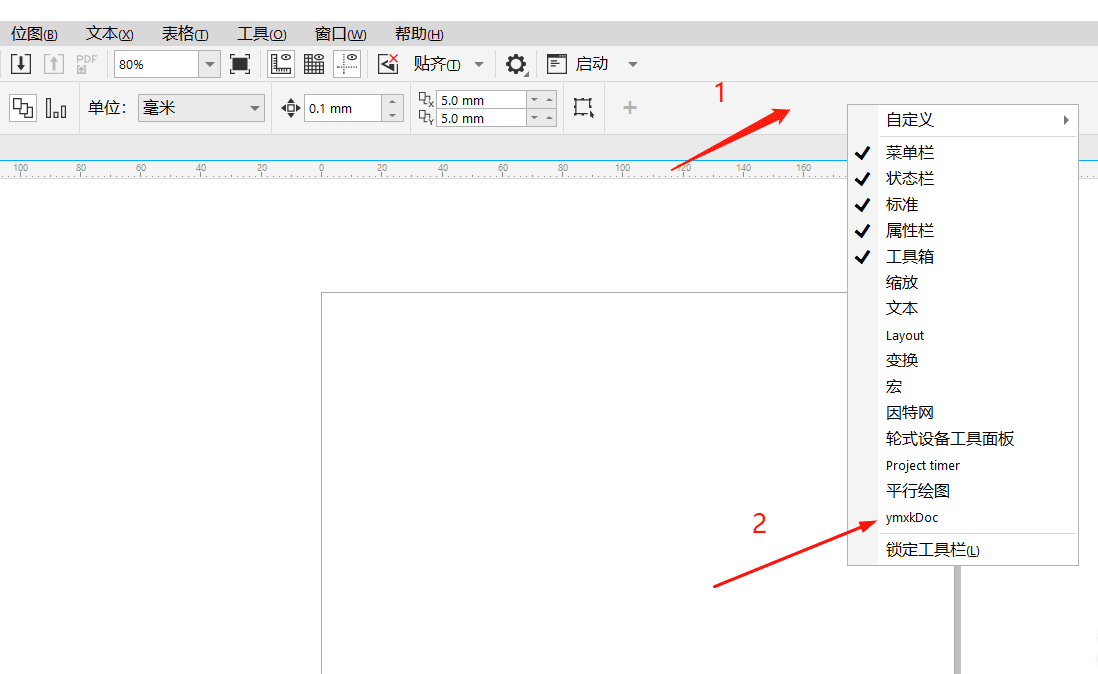Open the 窗口 menu
The height and width of the screenshot is (674, 1098).
coord(340,34)
